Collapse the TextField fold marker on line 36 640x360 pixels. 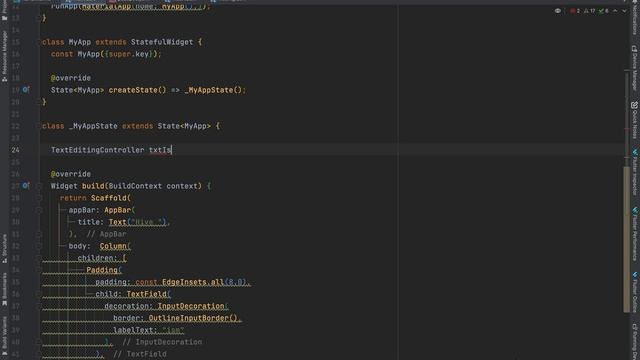click(x=39, y=294)
